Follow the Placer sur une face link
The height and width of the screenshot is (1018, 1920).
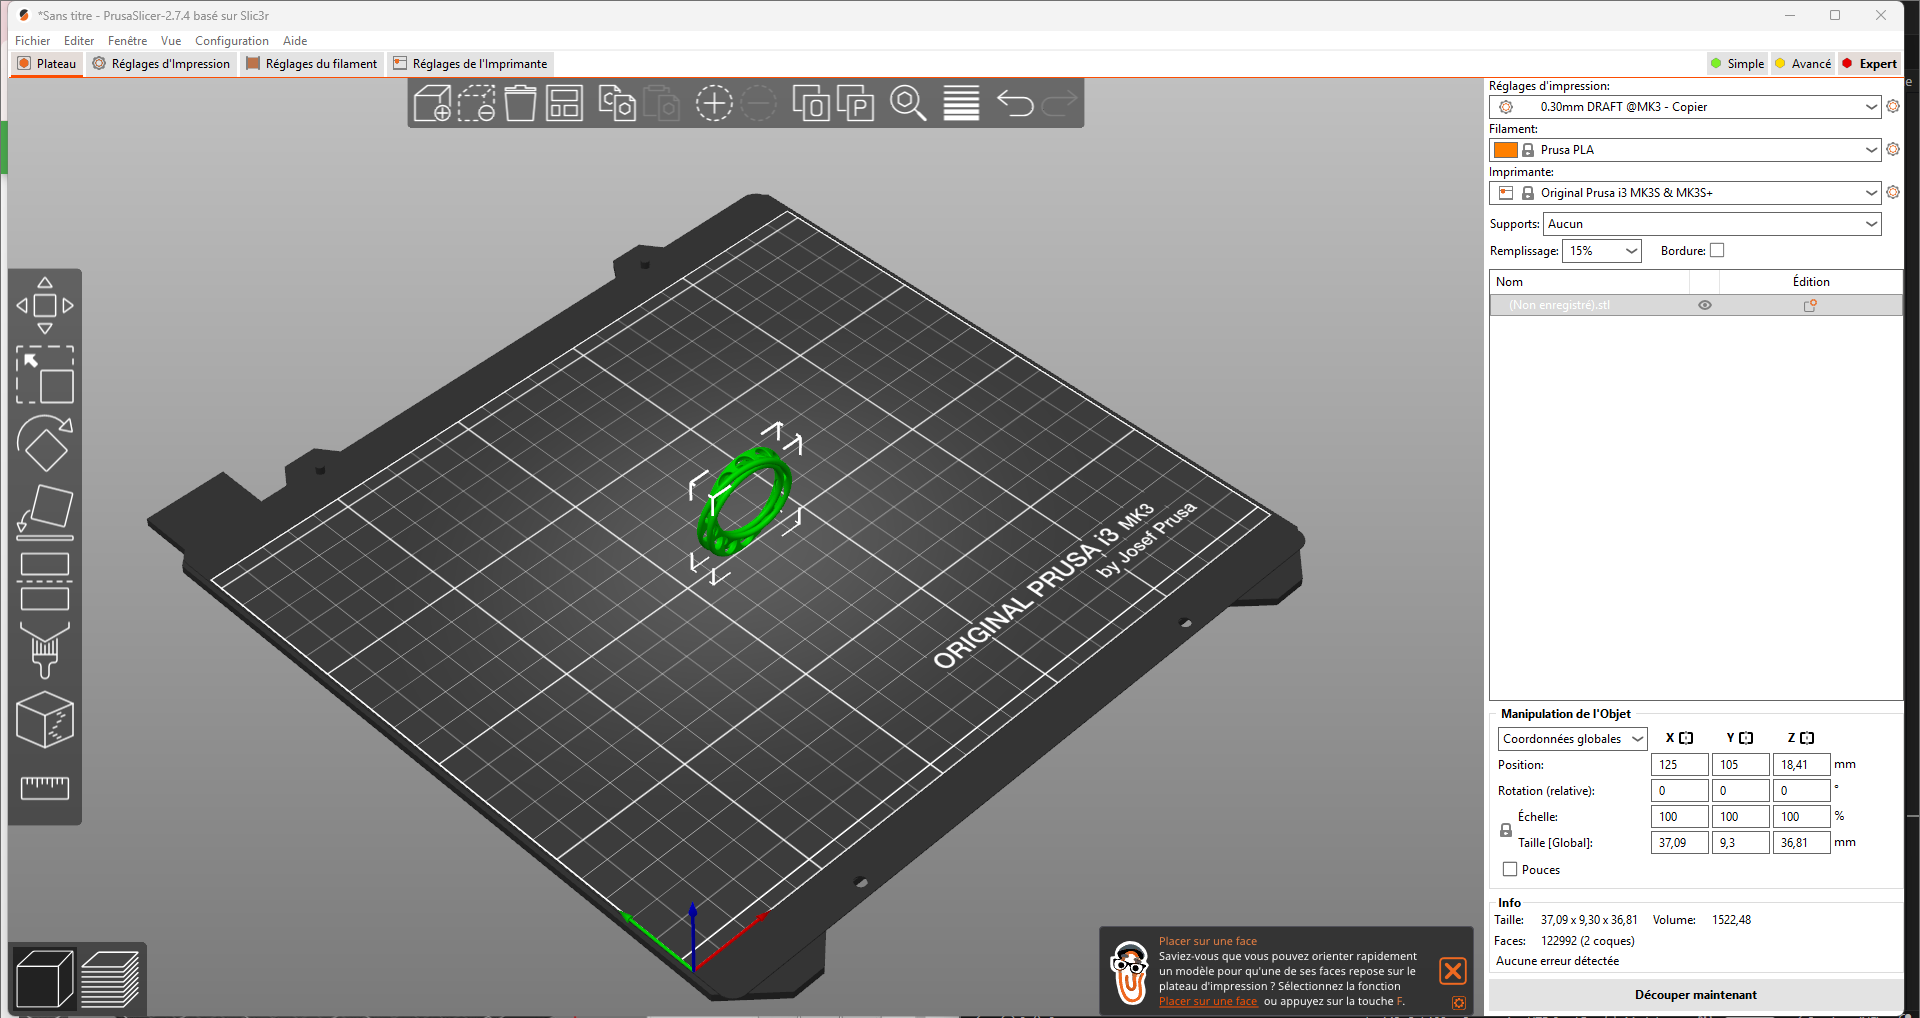tap(1208, 1001)
